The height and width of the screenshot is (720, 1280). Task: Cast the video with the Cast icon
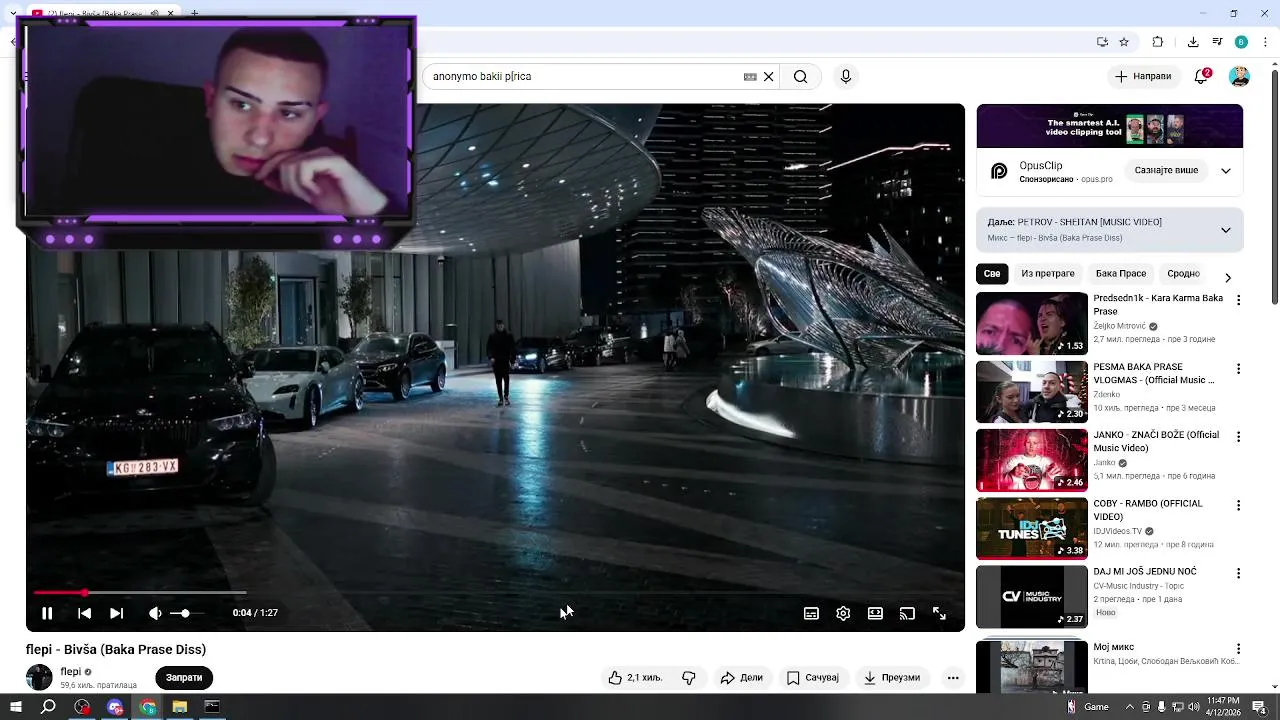[907, 613]
